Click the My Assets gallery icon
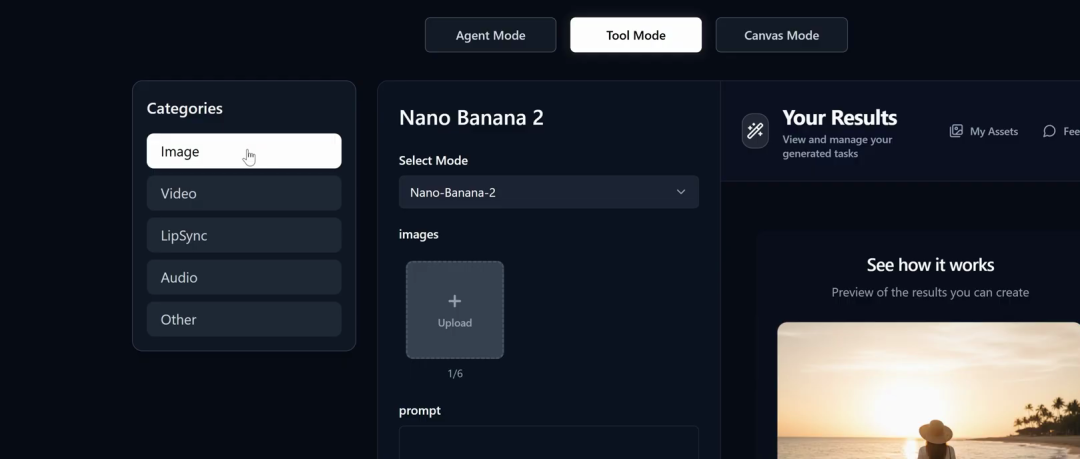Viewport: 1080px width, 459px height. click(956, 131)
